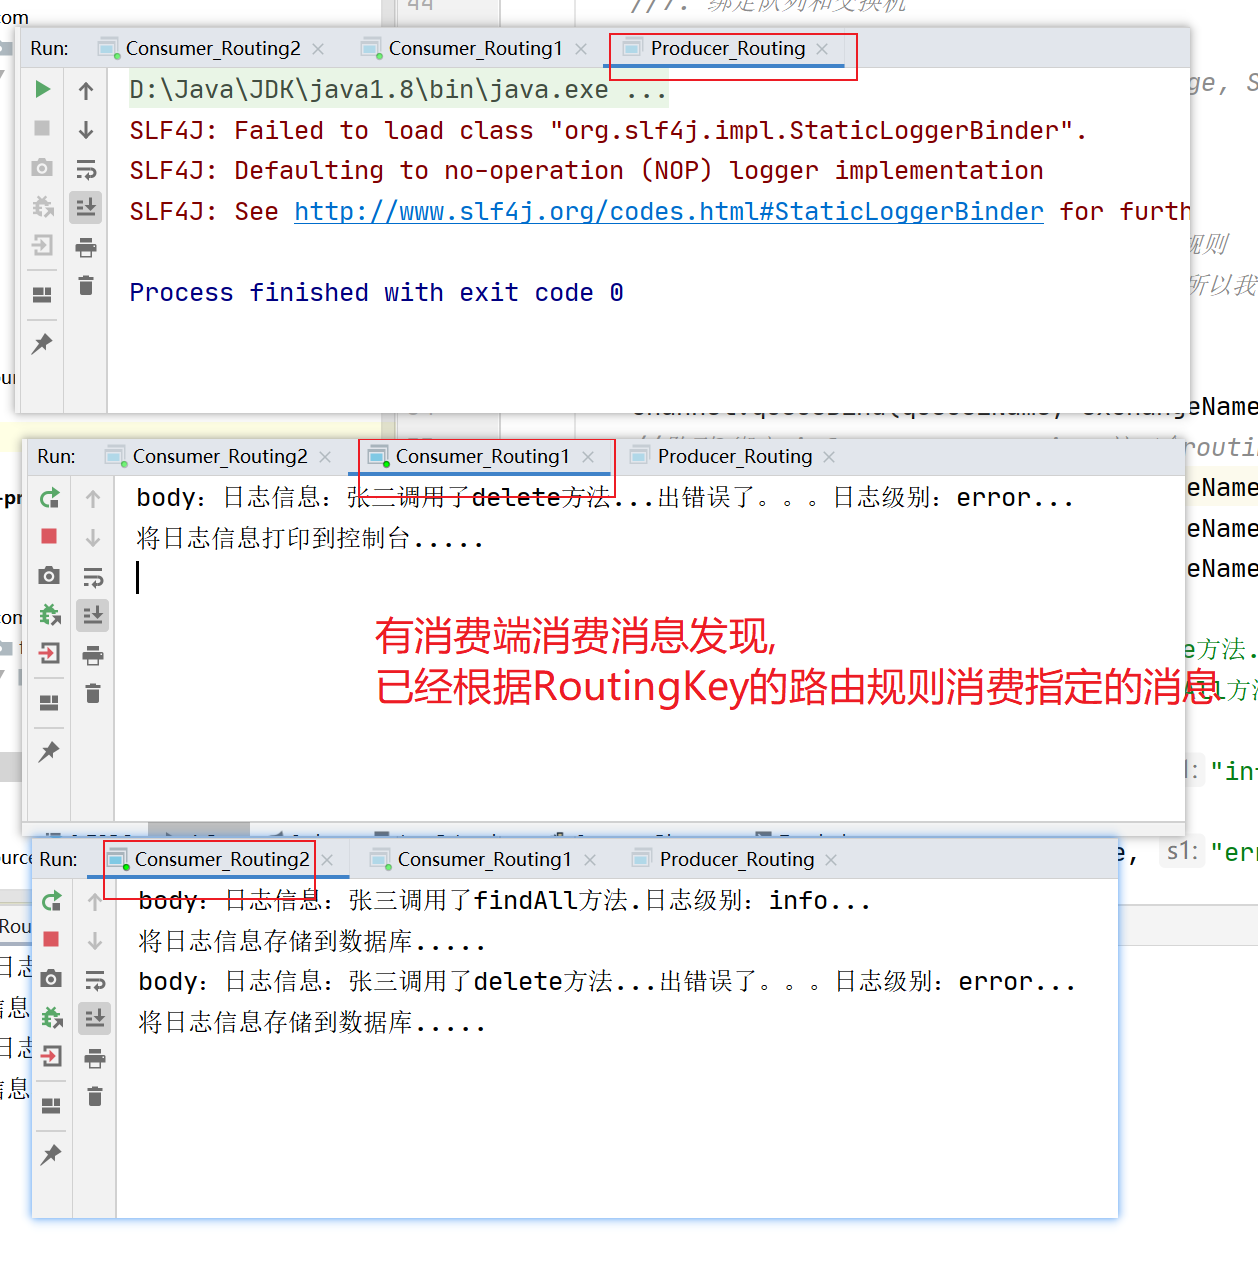Toggle soft-wrap in middle Run panel
Screen dimensions: 1258x1278
[x=93, y=577]
